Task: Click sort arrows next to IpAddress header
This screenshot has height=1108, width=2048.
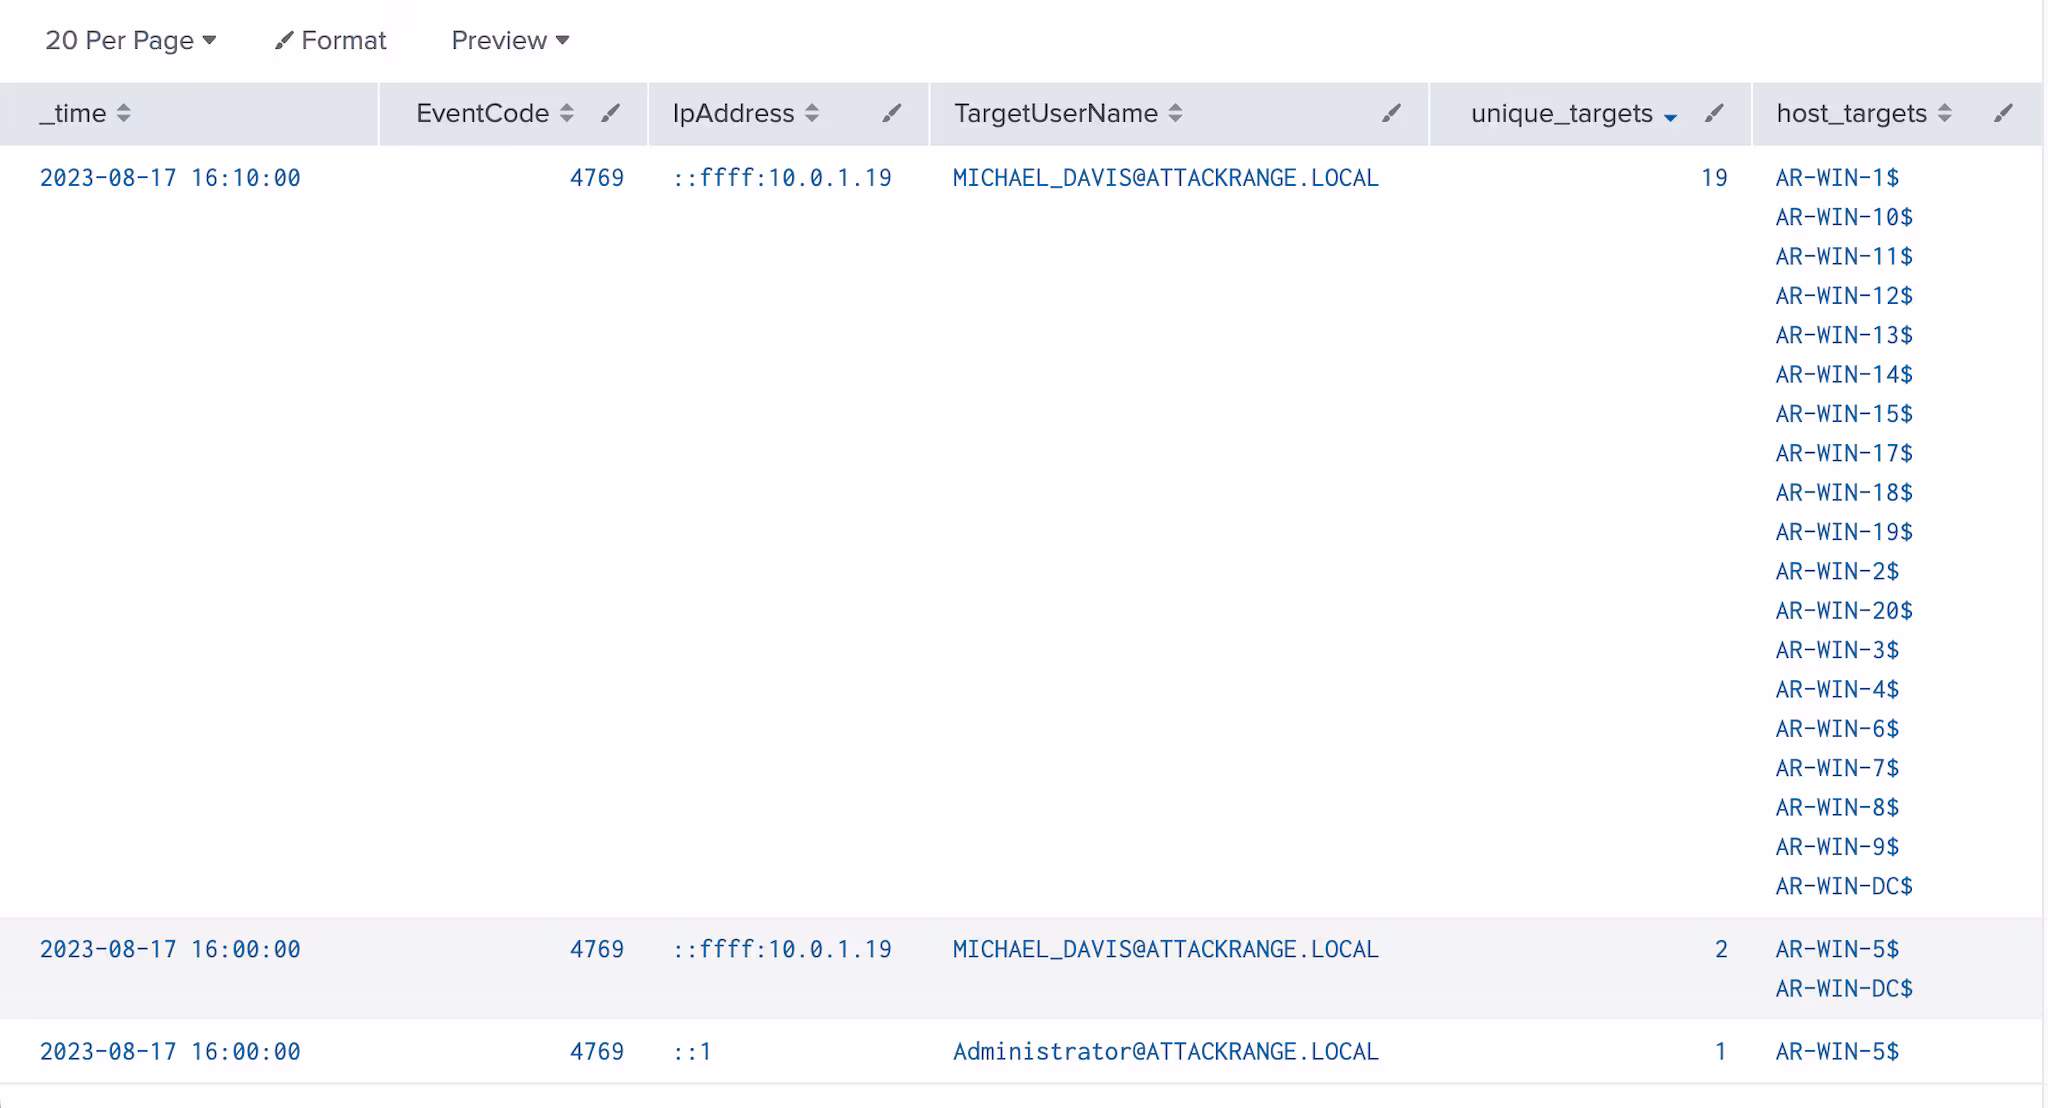Action: click(812, 113)
